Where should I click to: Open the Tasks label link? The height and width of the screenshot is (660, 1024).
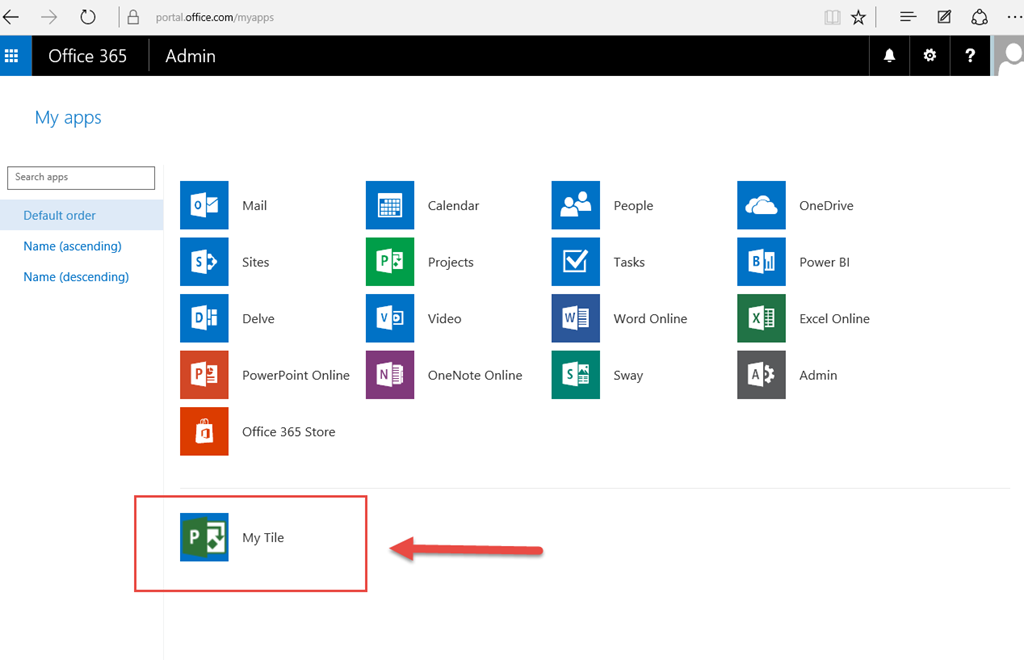coord(629,262)
